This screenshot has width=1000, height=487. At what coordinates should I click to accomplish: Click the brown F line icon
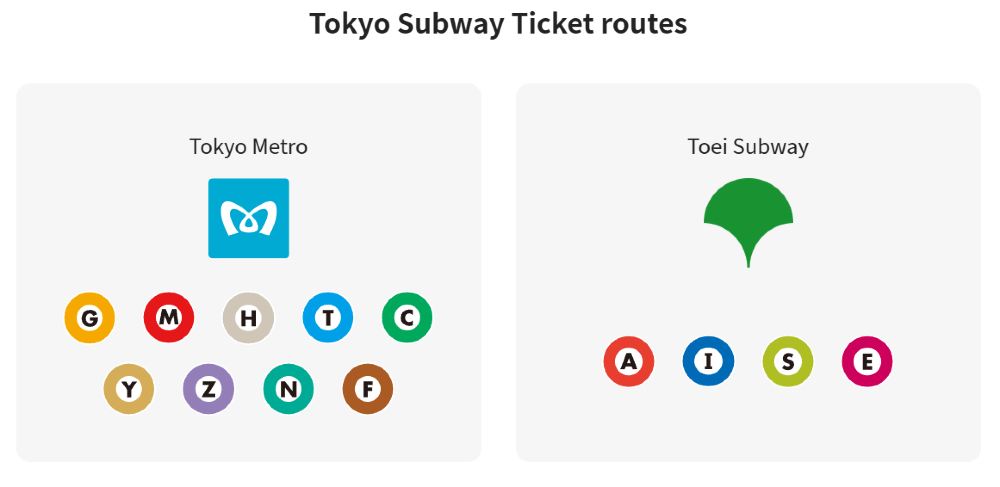click(367, 389)
